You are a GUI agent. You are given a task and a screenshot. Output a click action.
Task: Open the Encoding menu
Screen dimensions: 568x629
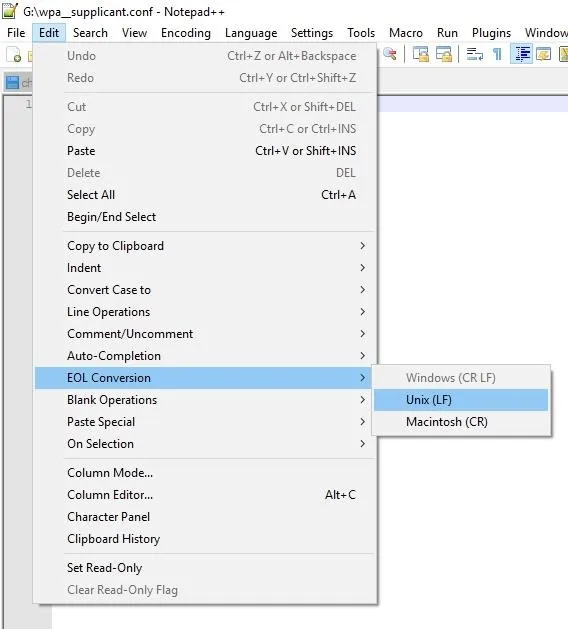point(186,33)
